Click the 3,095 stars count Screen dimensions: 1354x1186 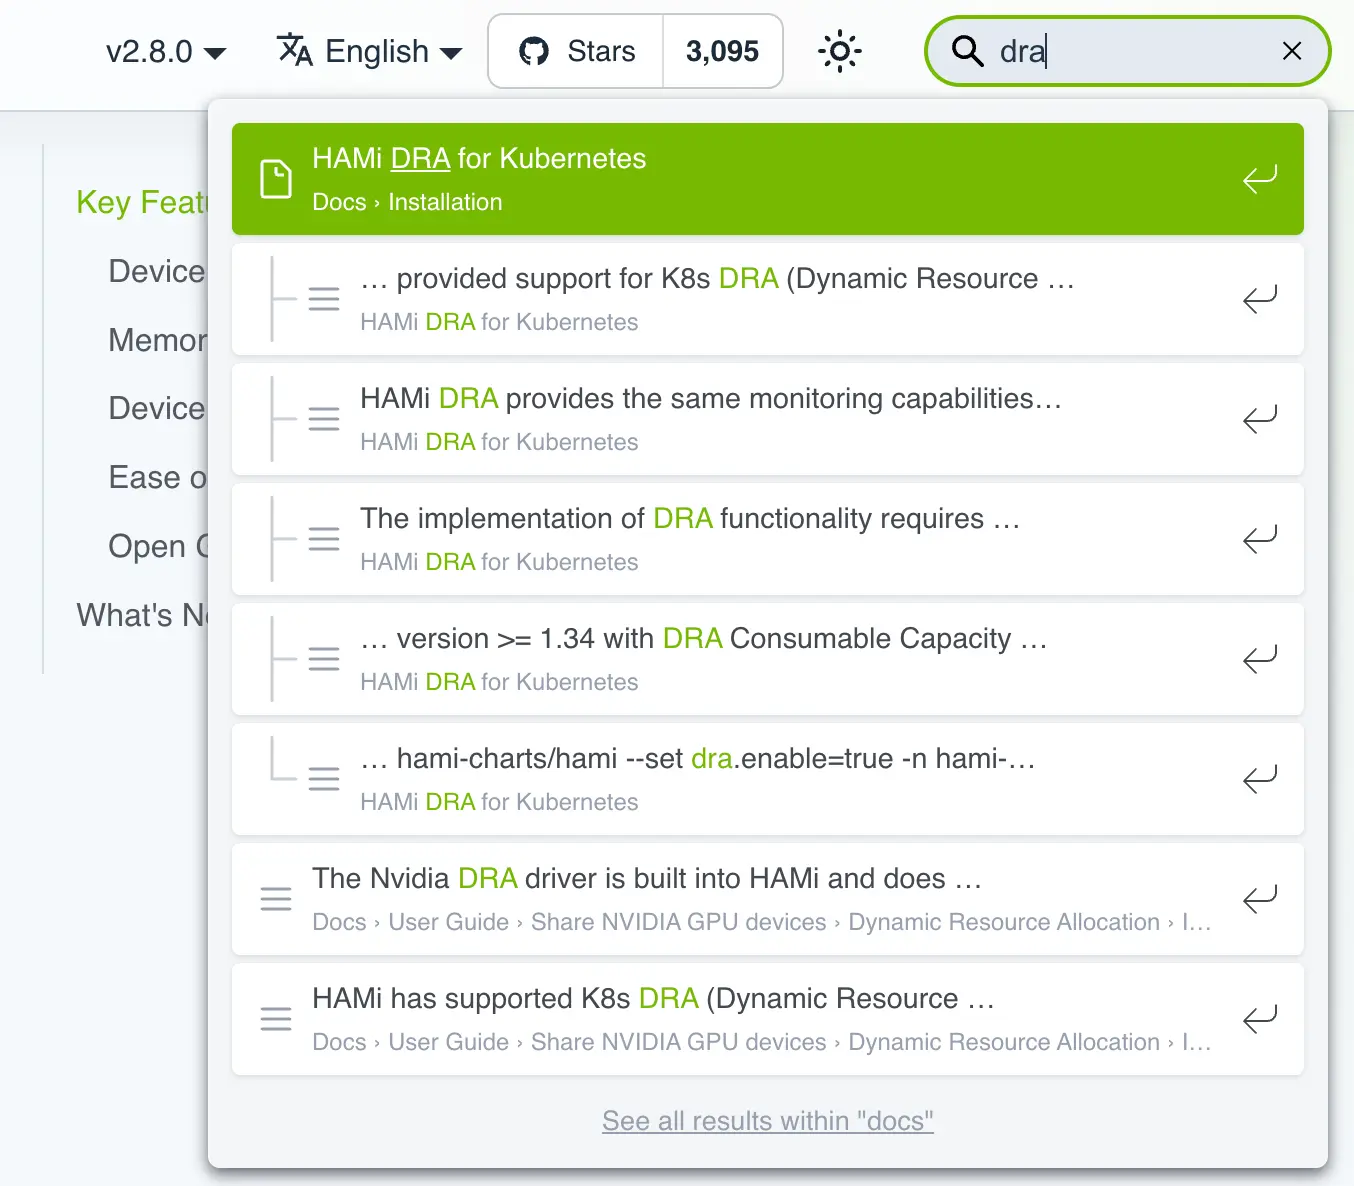point(723,51)
